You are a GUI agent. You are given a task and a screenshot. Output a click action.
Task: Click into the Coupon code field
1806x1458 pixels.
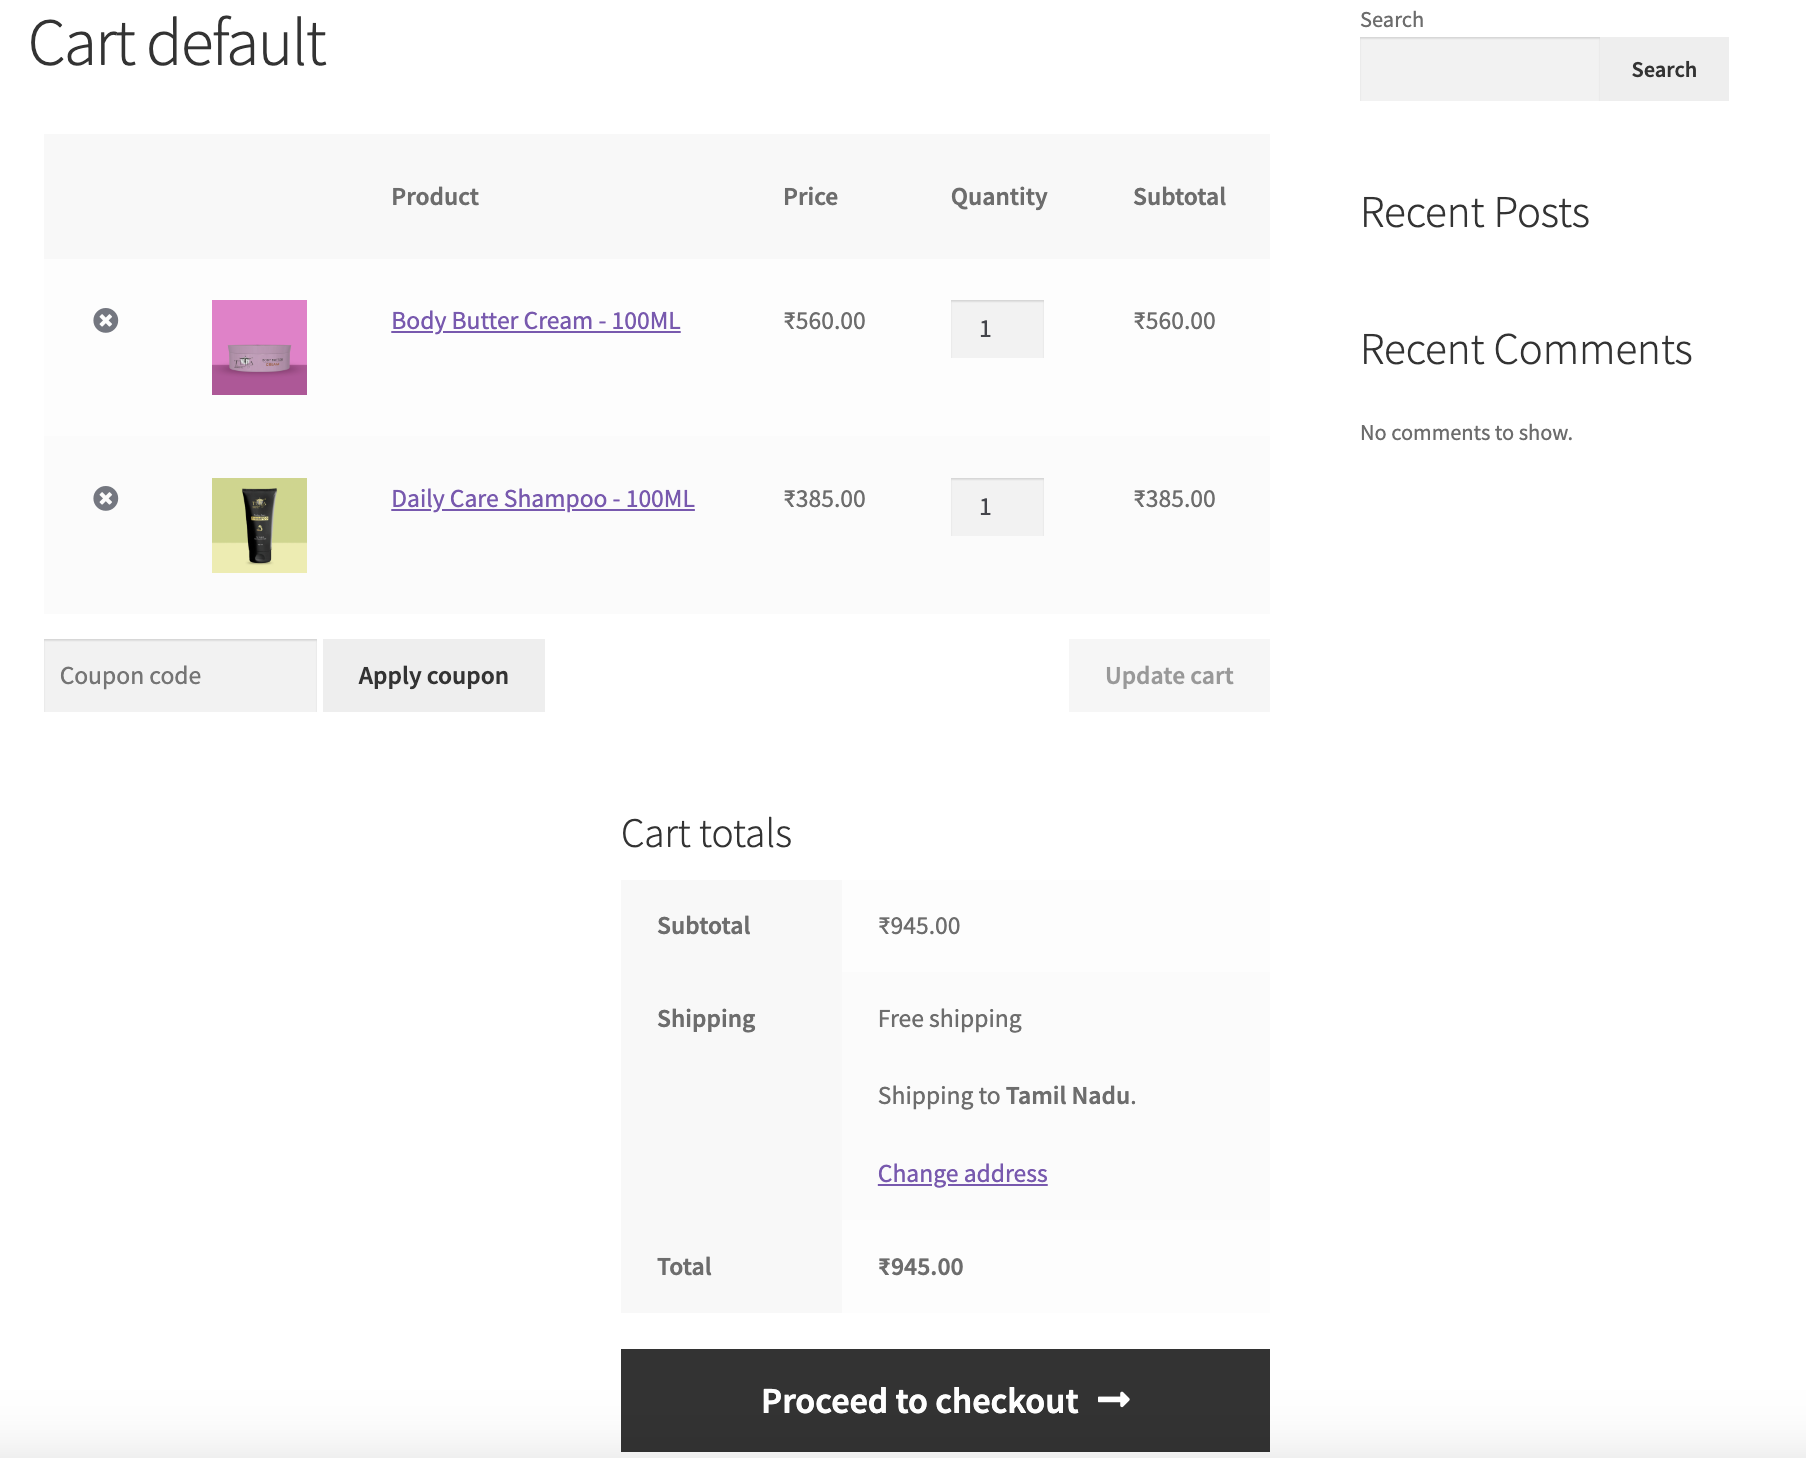(x=180, y=676)
